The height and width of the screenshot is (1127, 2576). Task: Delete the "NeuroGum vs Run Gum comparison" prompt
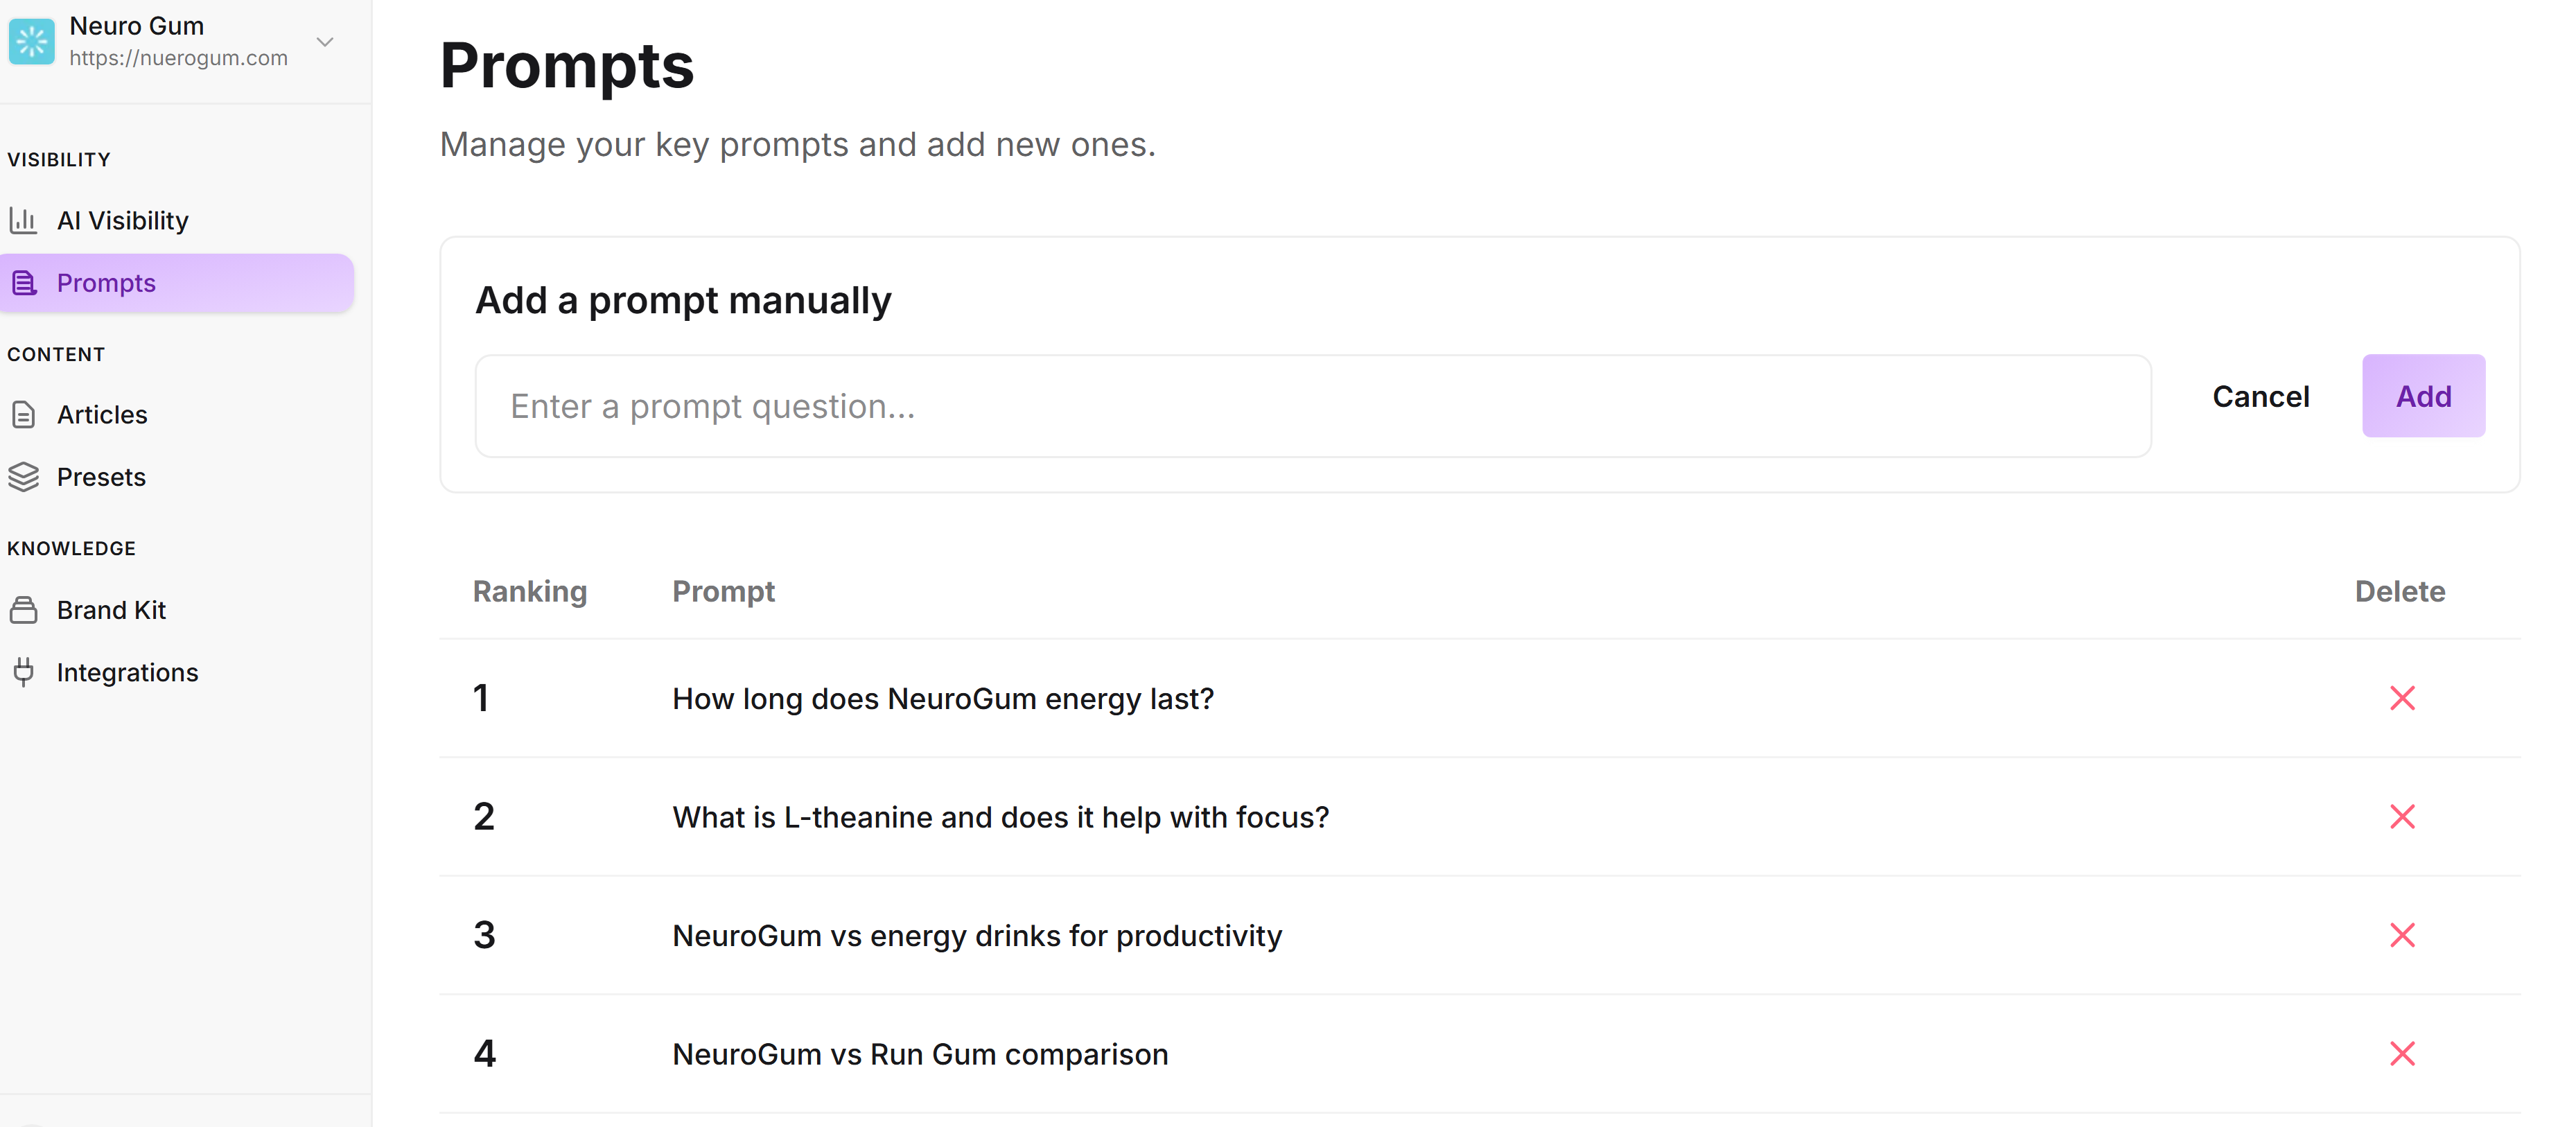2403,1053
